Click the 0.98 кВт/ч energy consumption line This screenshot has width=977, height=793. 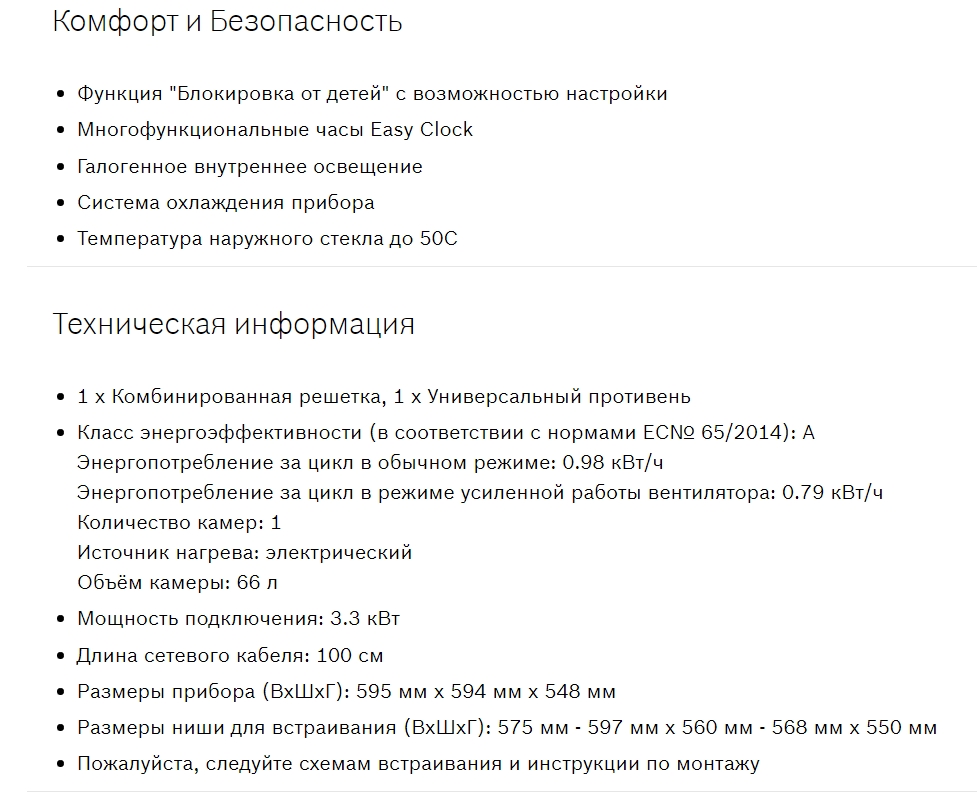[x=370, y=463]
